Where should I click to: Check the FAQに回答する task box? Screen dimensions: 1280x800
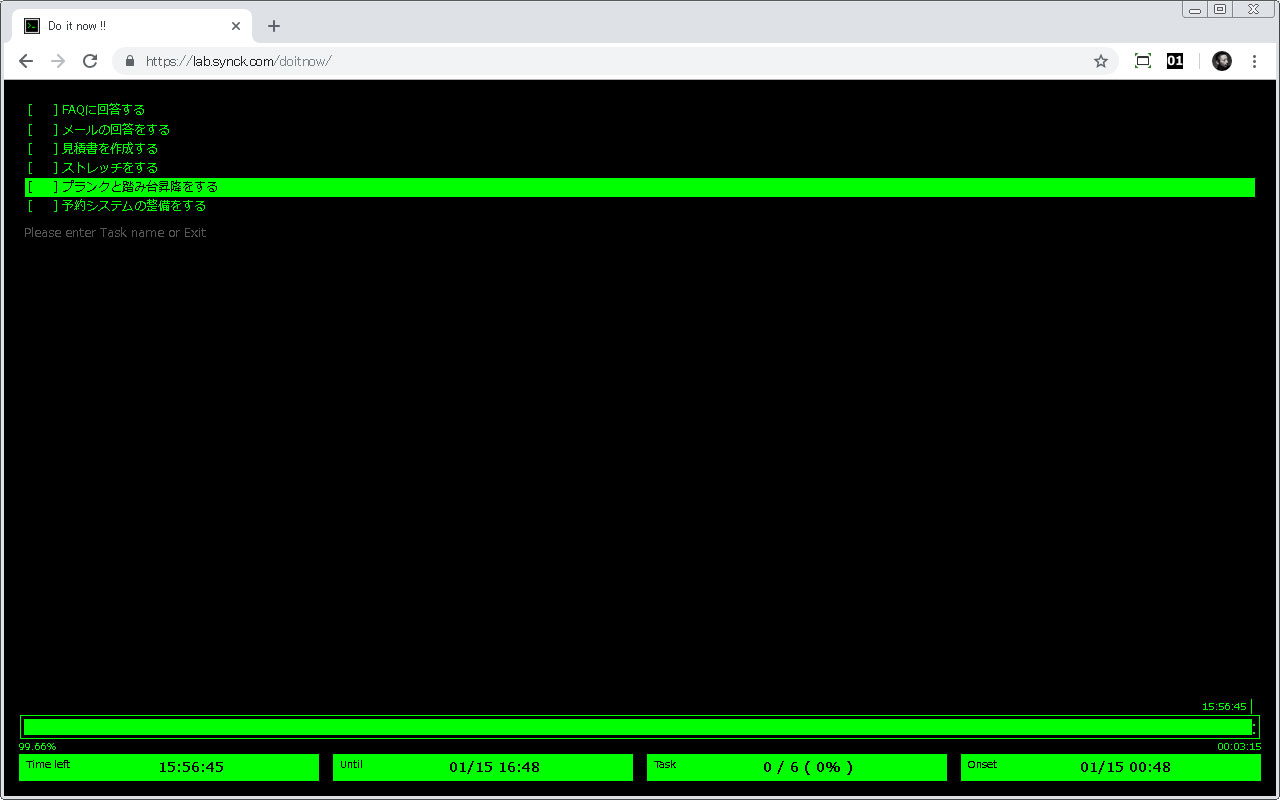tap(43, 110)
